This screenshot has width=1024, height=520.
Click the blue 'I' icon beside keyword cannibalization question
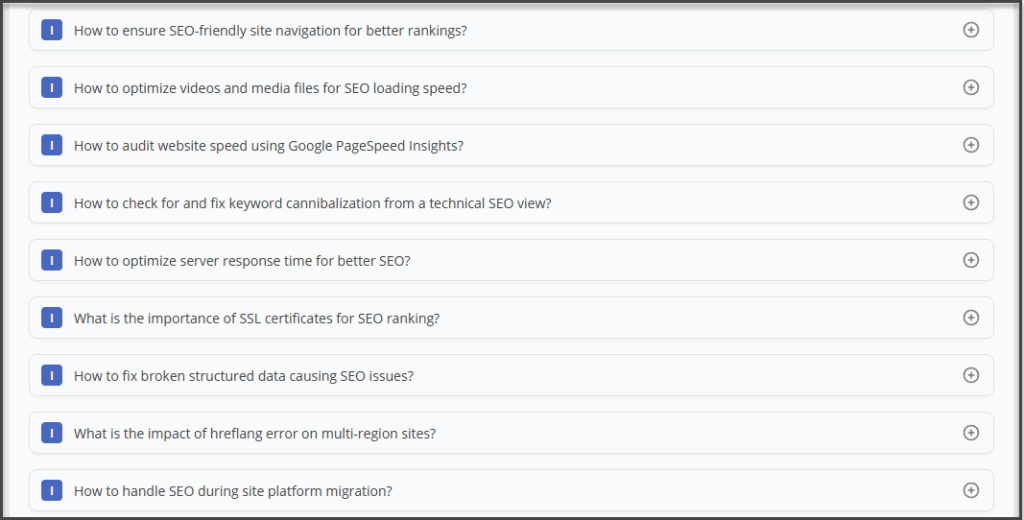click(x=51, y=203)
